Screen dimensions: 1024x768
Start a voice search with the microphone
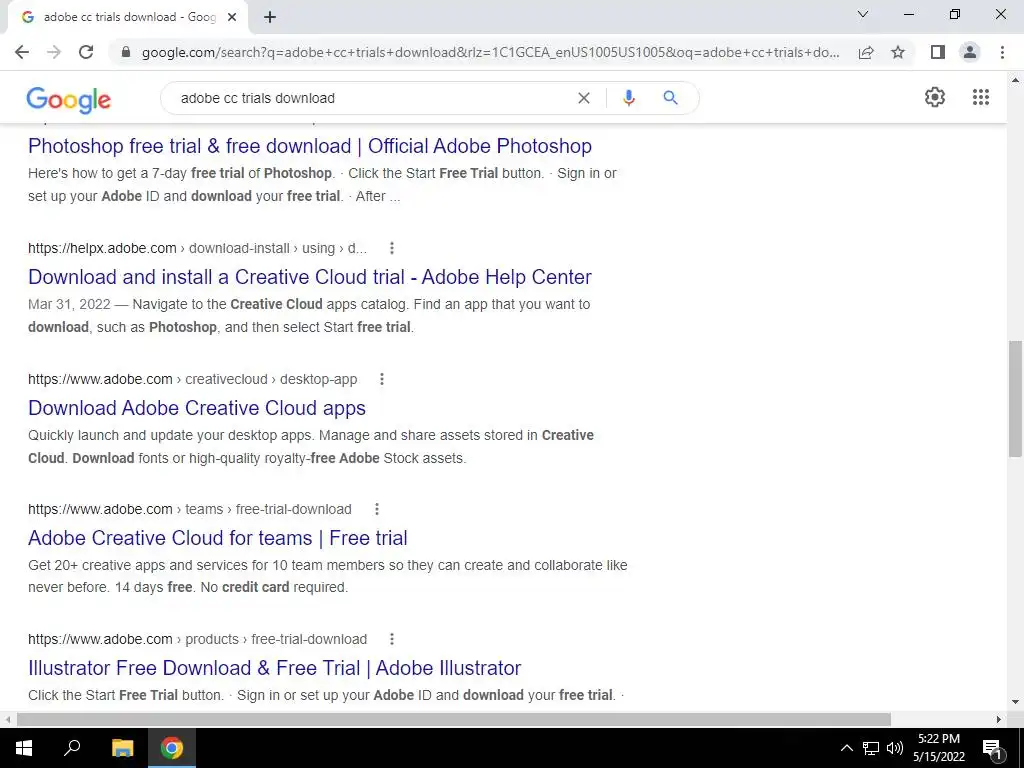pos(629,98)
